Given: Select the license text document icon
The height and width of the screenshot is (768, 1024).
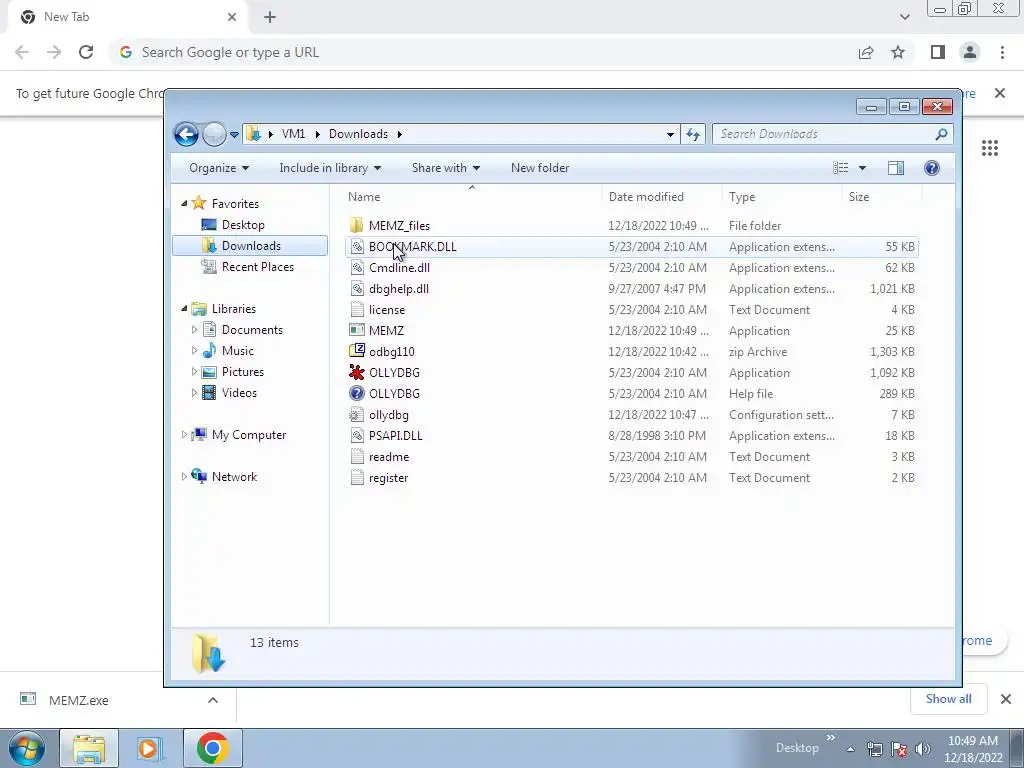Looking at the screenshot, I should 357,310.
